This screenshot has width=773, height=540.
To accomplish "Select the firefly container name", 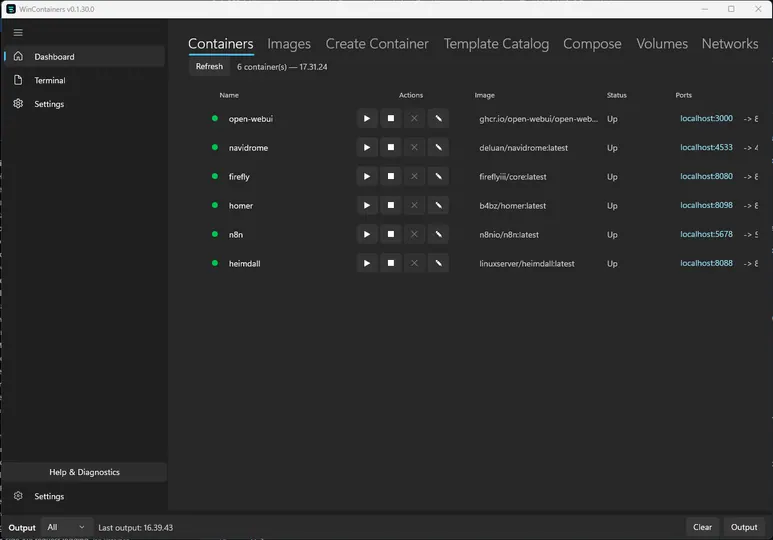I will (239, 177).
